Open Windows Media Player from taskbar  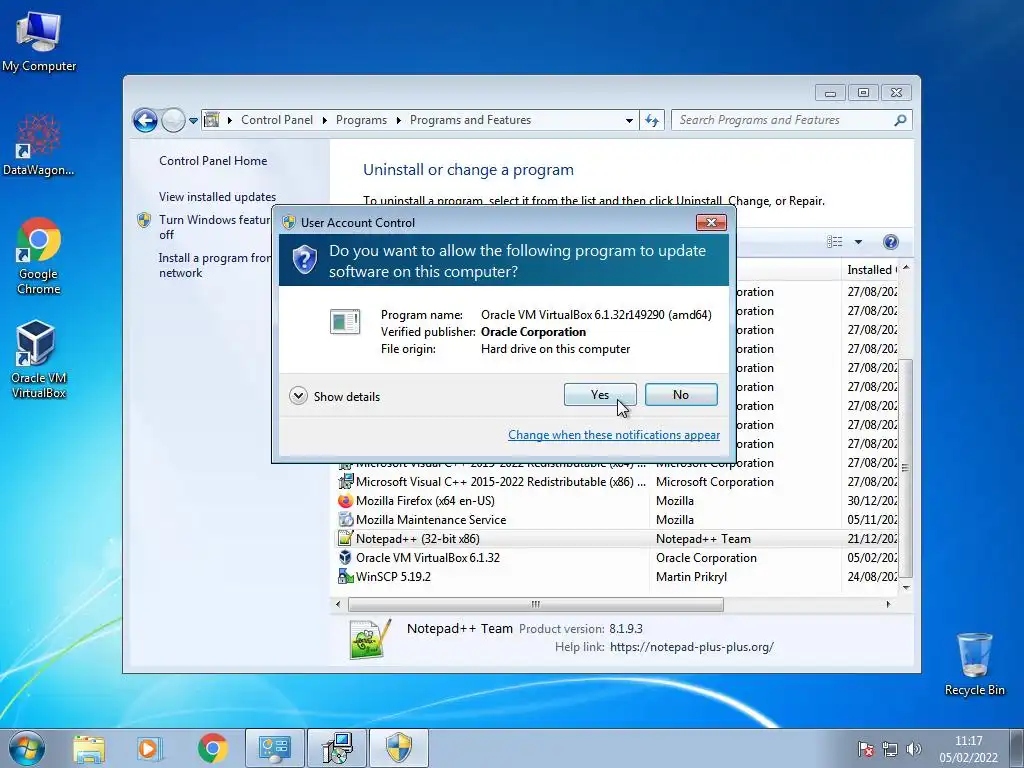tap(149, 749)
